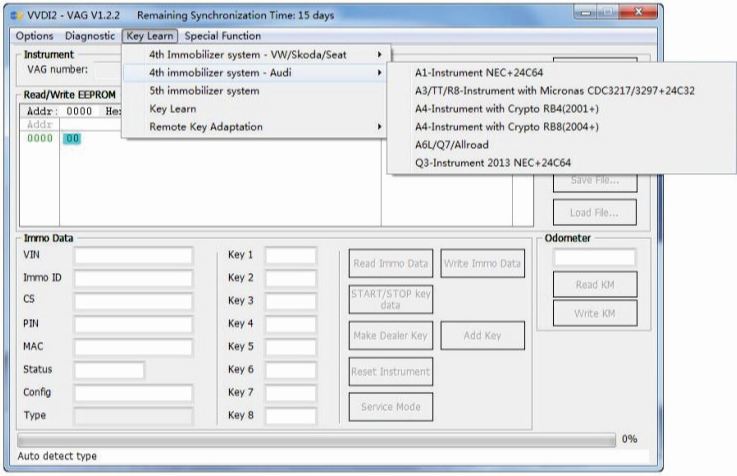
Task: Click the Read KM button
Action: click(x=595, y=284)
